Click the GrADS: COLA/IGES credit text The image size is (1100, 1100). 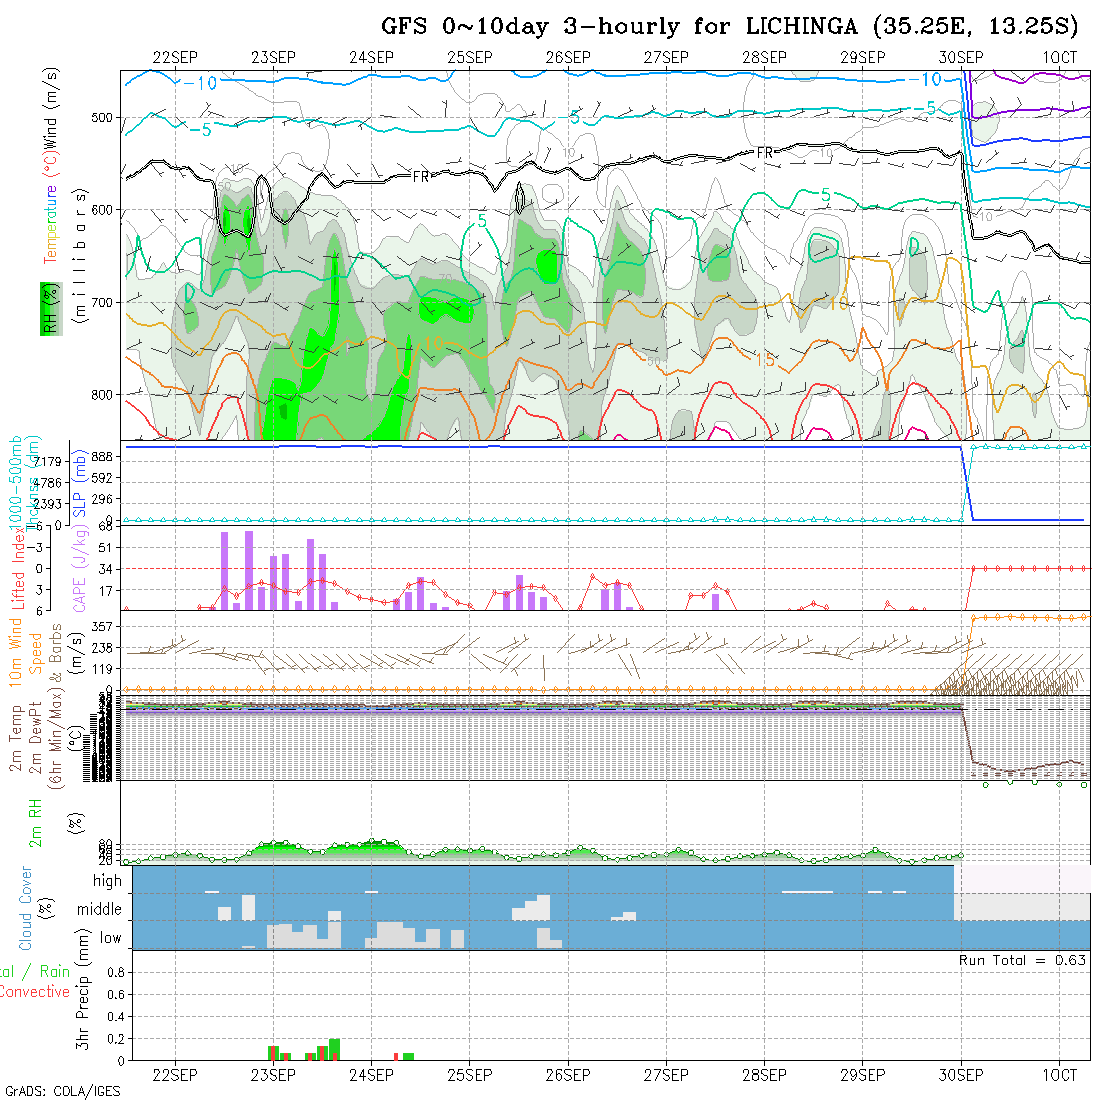tap(62, 1091)
